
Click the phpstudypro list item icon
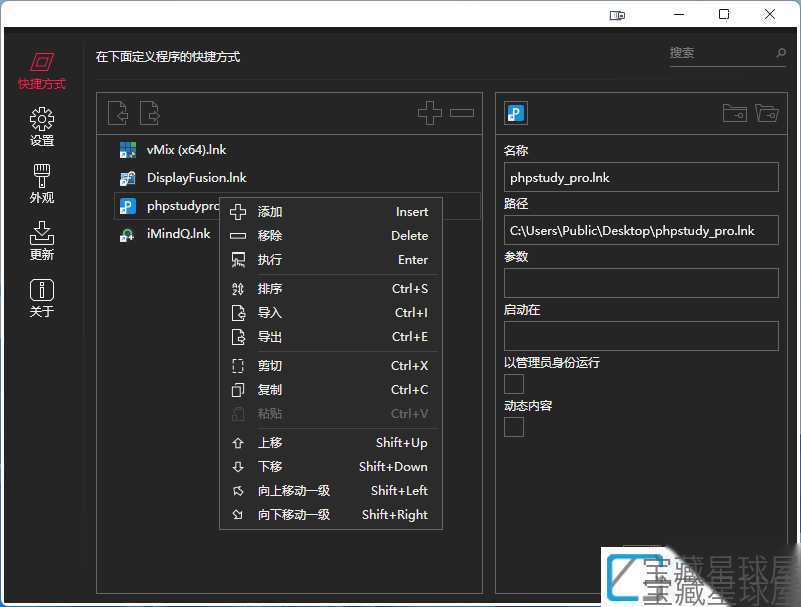128,206
